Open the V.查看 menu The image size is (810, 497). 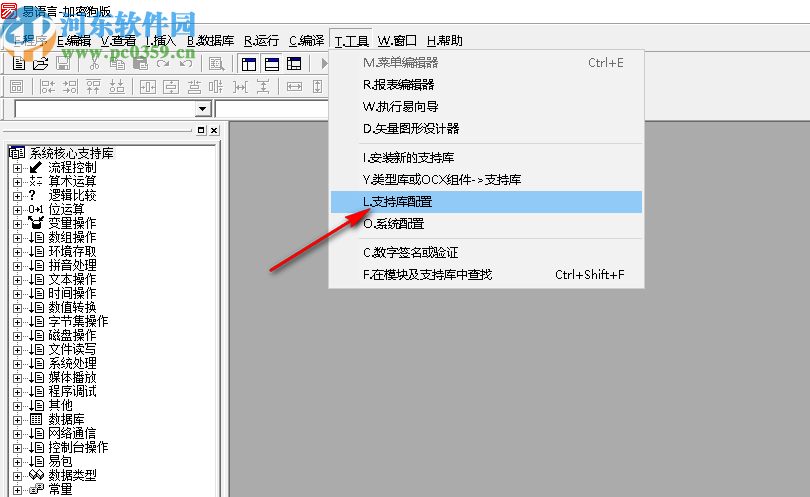(118, 40)
